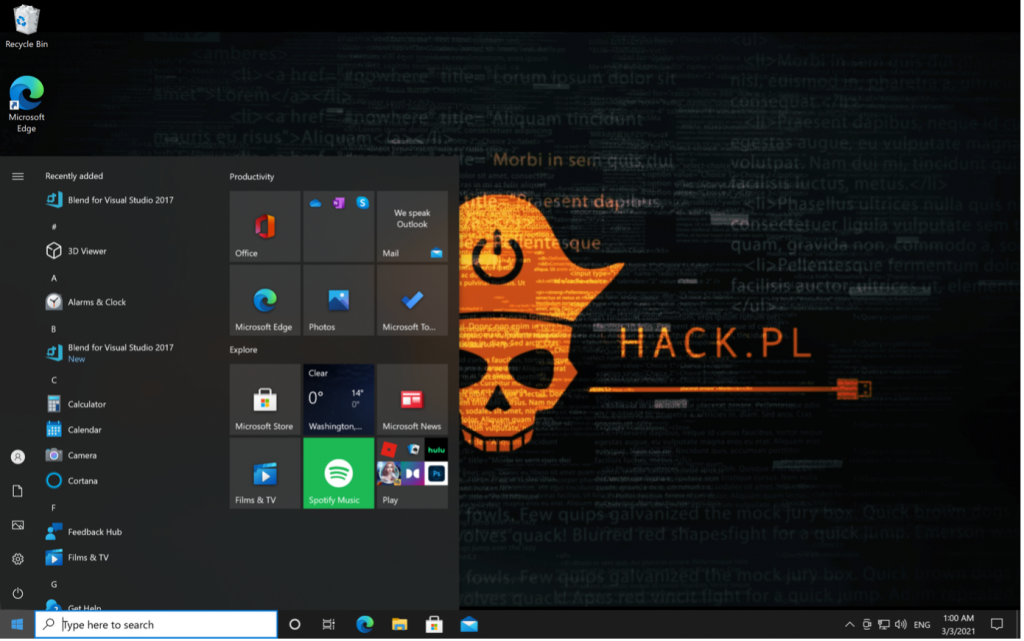This screenshot has height=641, width=1024.
Task: Launch Edge from the taskbar
Action: coord(364,625)
